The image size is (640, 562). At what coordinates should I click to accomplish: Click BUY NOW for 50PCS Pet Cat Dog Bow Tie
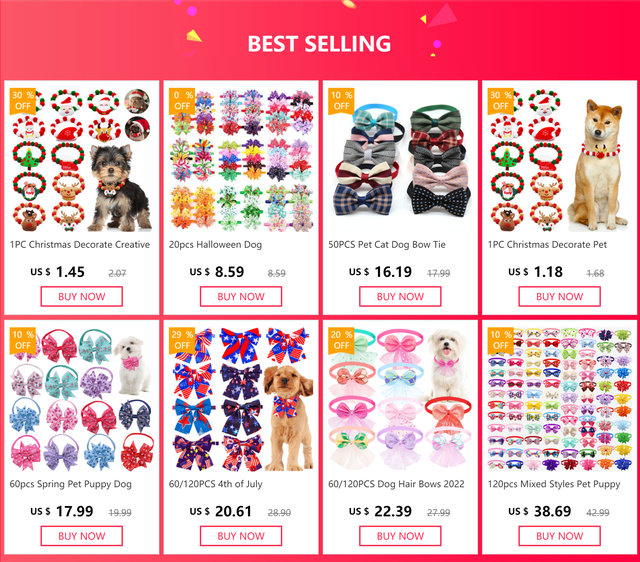click(400, 296)
